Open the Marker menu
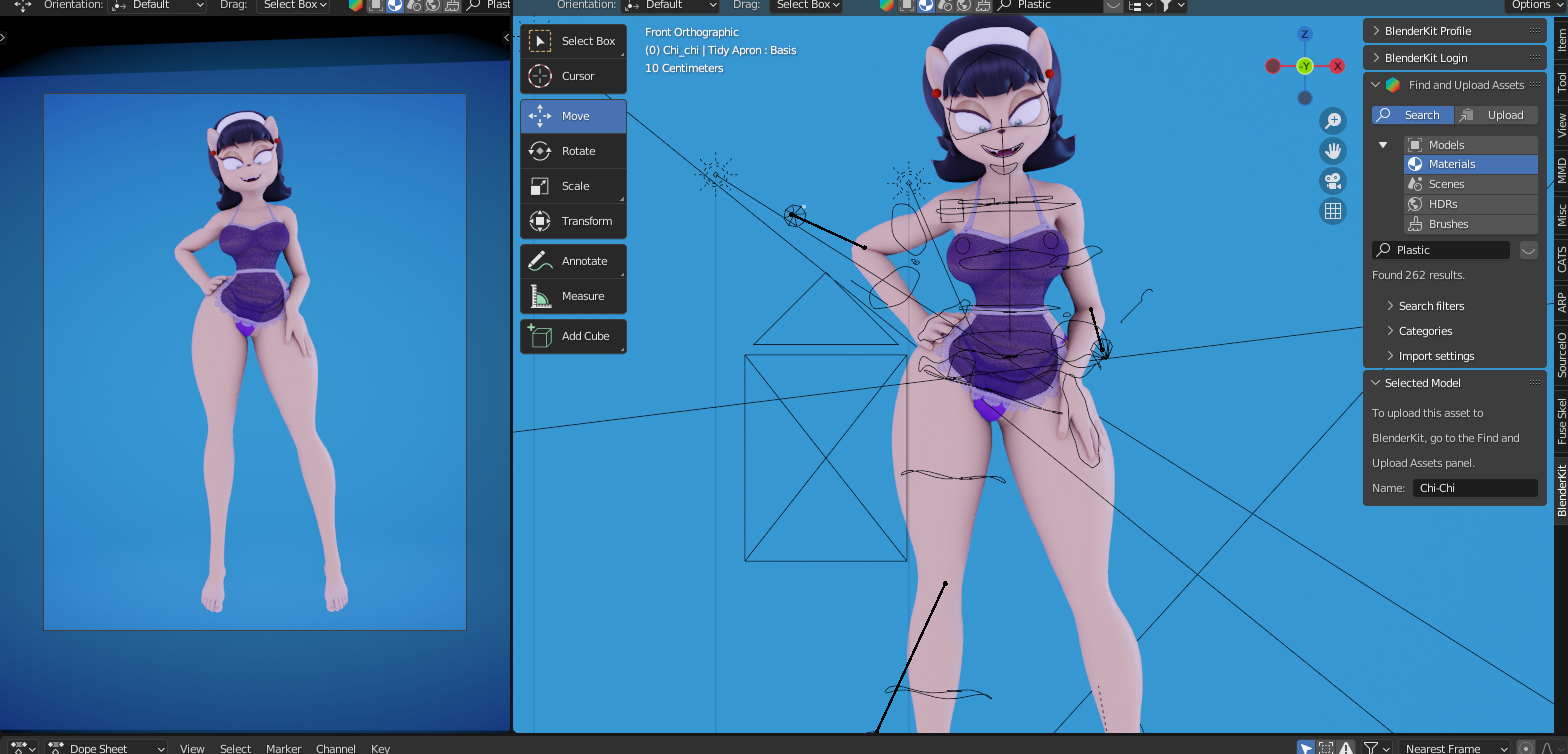Screen dimensions: 1568x754 pos(283,748)
